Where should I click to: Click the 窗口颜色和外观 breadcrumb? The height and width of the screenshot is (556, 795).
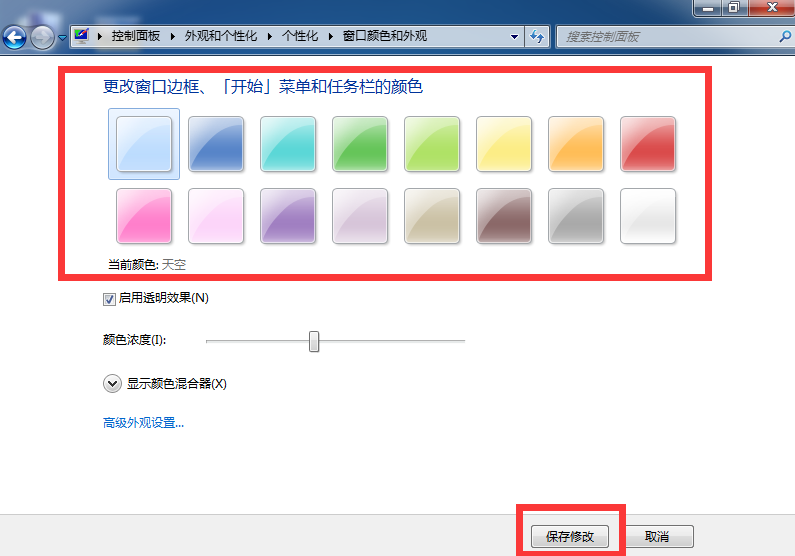385,36
